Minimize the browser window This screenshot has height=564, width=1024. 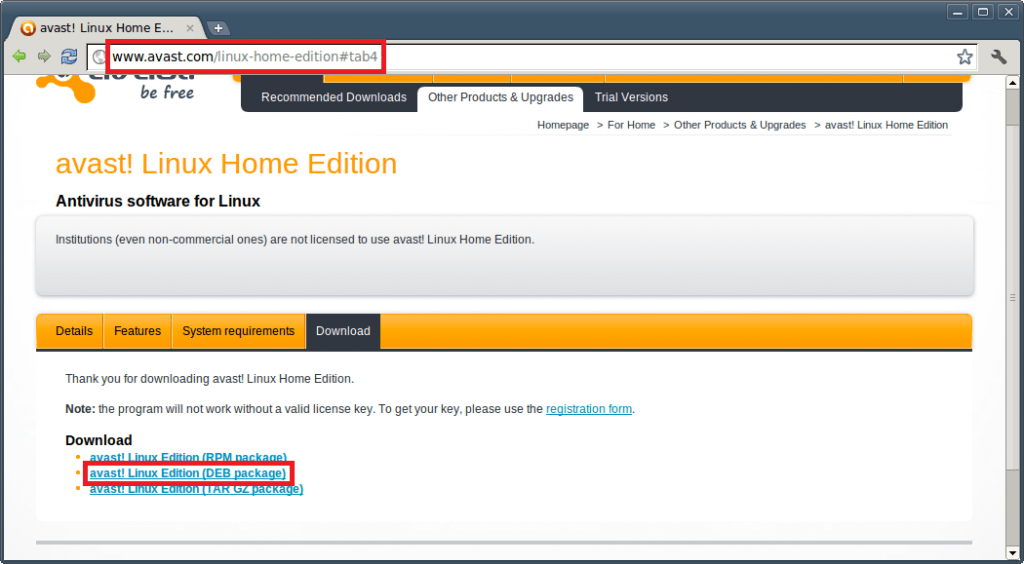pos(957,12)
